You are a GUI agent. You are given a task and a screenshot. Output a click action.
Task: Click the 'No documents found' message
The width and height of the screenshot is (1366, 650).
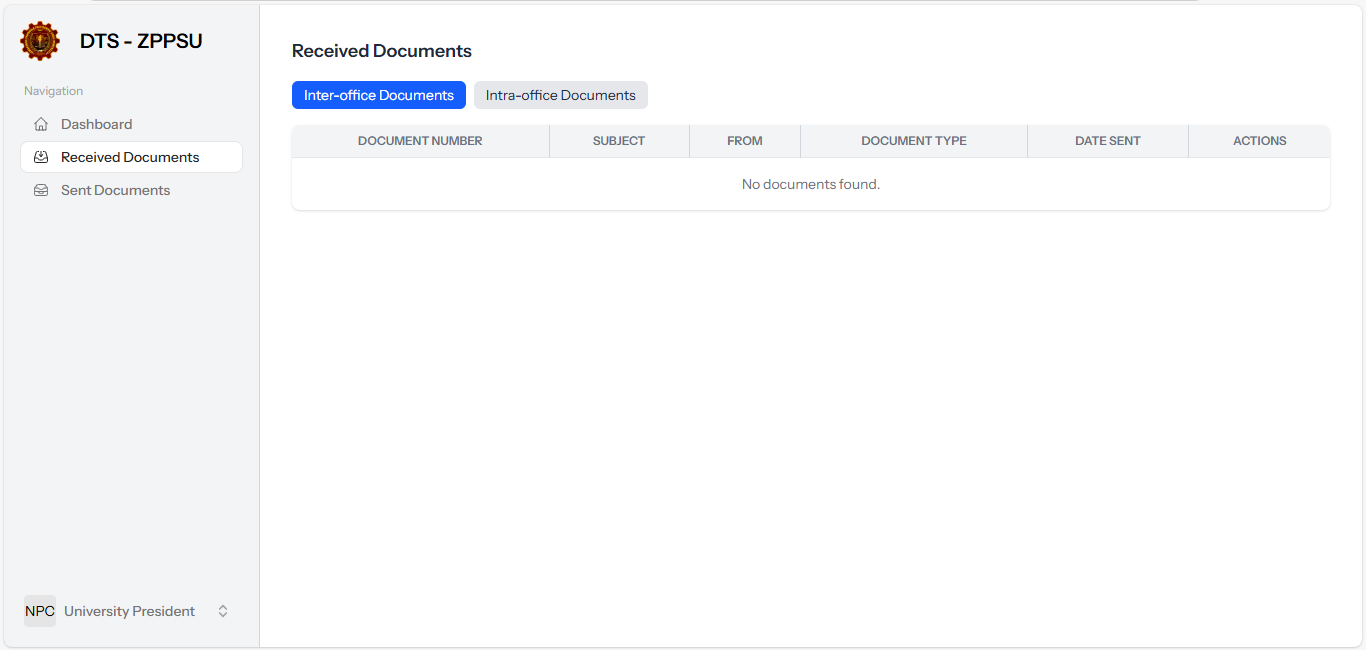(x=810, y=184)
